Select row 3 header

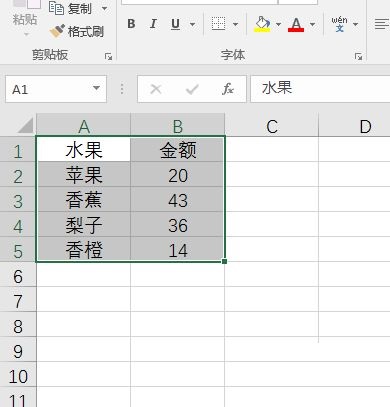pos(18,200)
